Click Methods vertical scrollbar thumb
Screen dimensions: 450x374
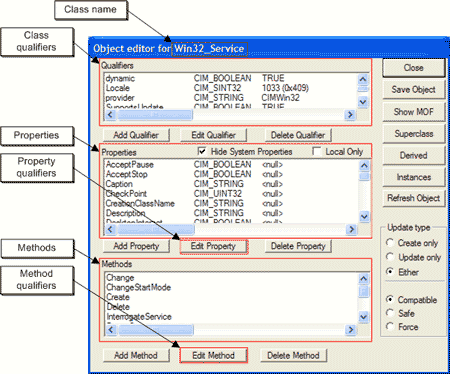[364, 291]
